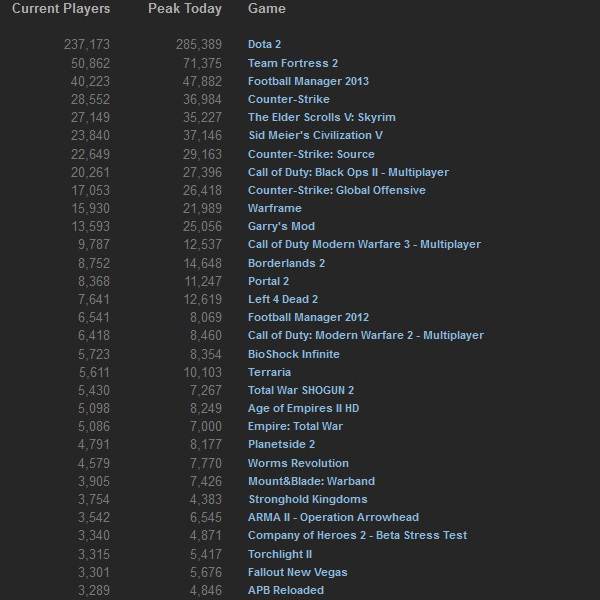Click Terraria peak today value 10,103

click(x=203, y=372)
